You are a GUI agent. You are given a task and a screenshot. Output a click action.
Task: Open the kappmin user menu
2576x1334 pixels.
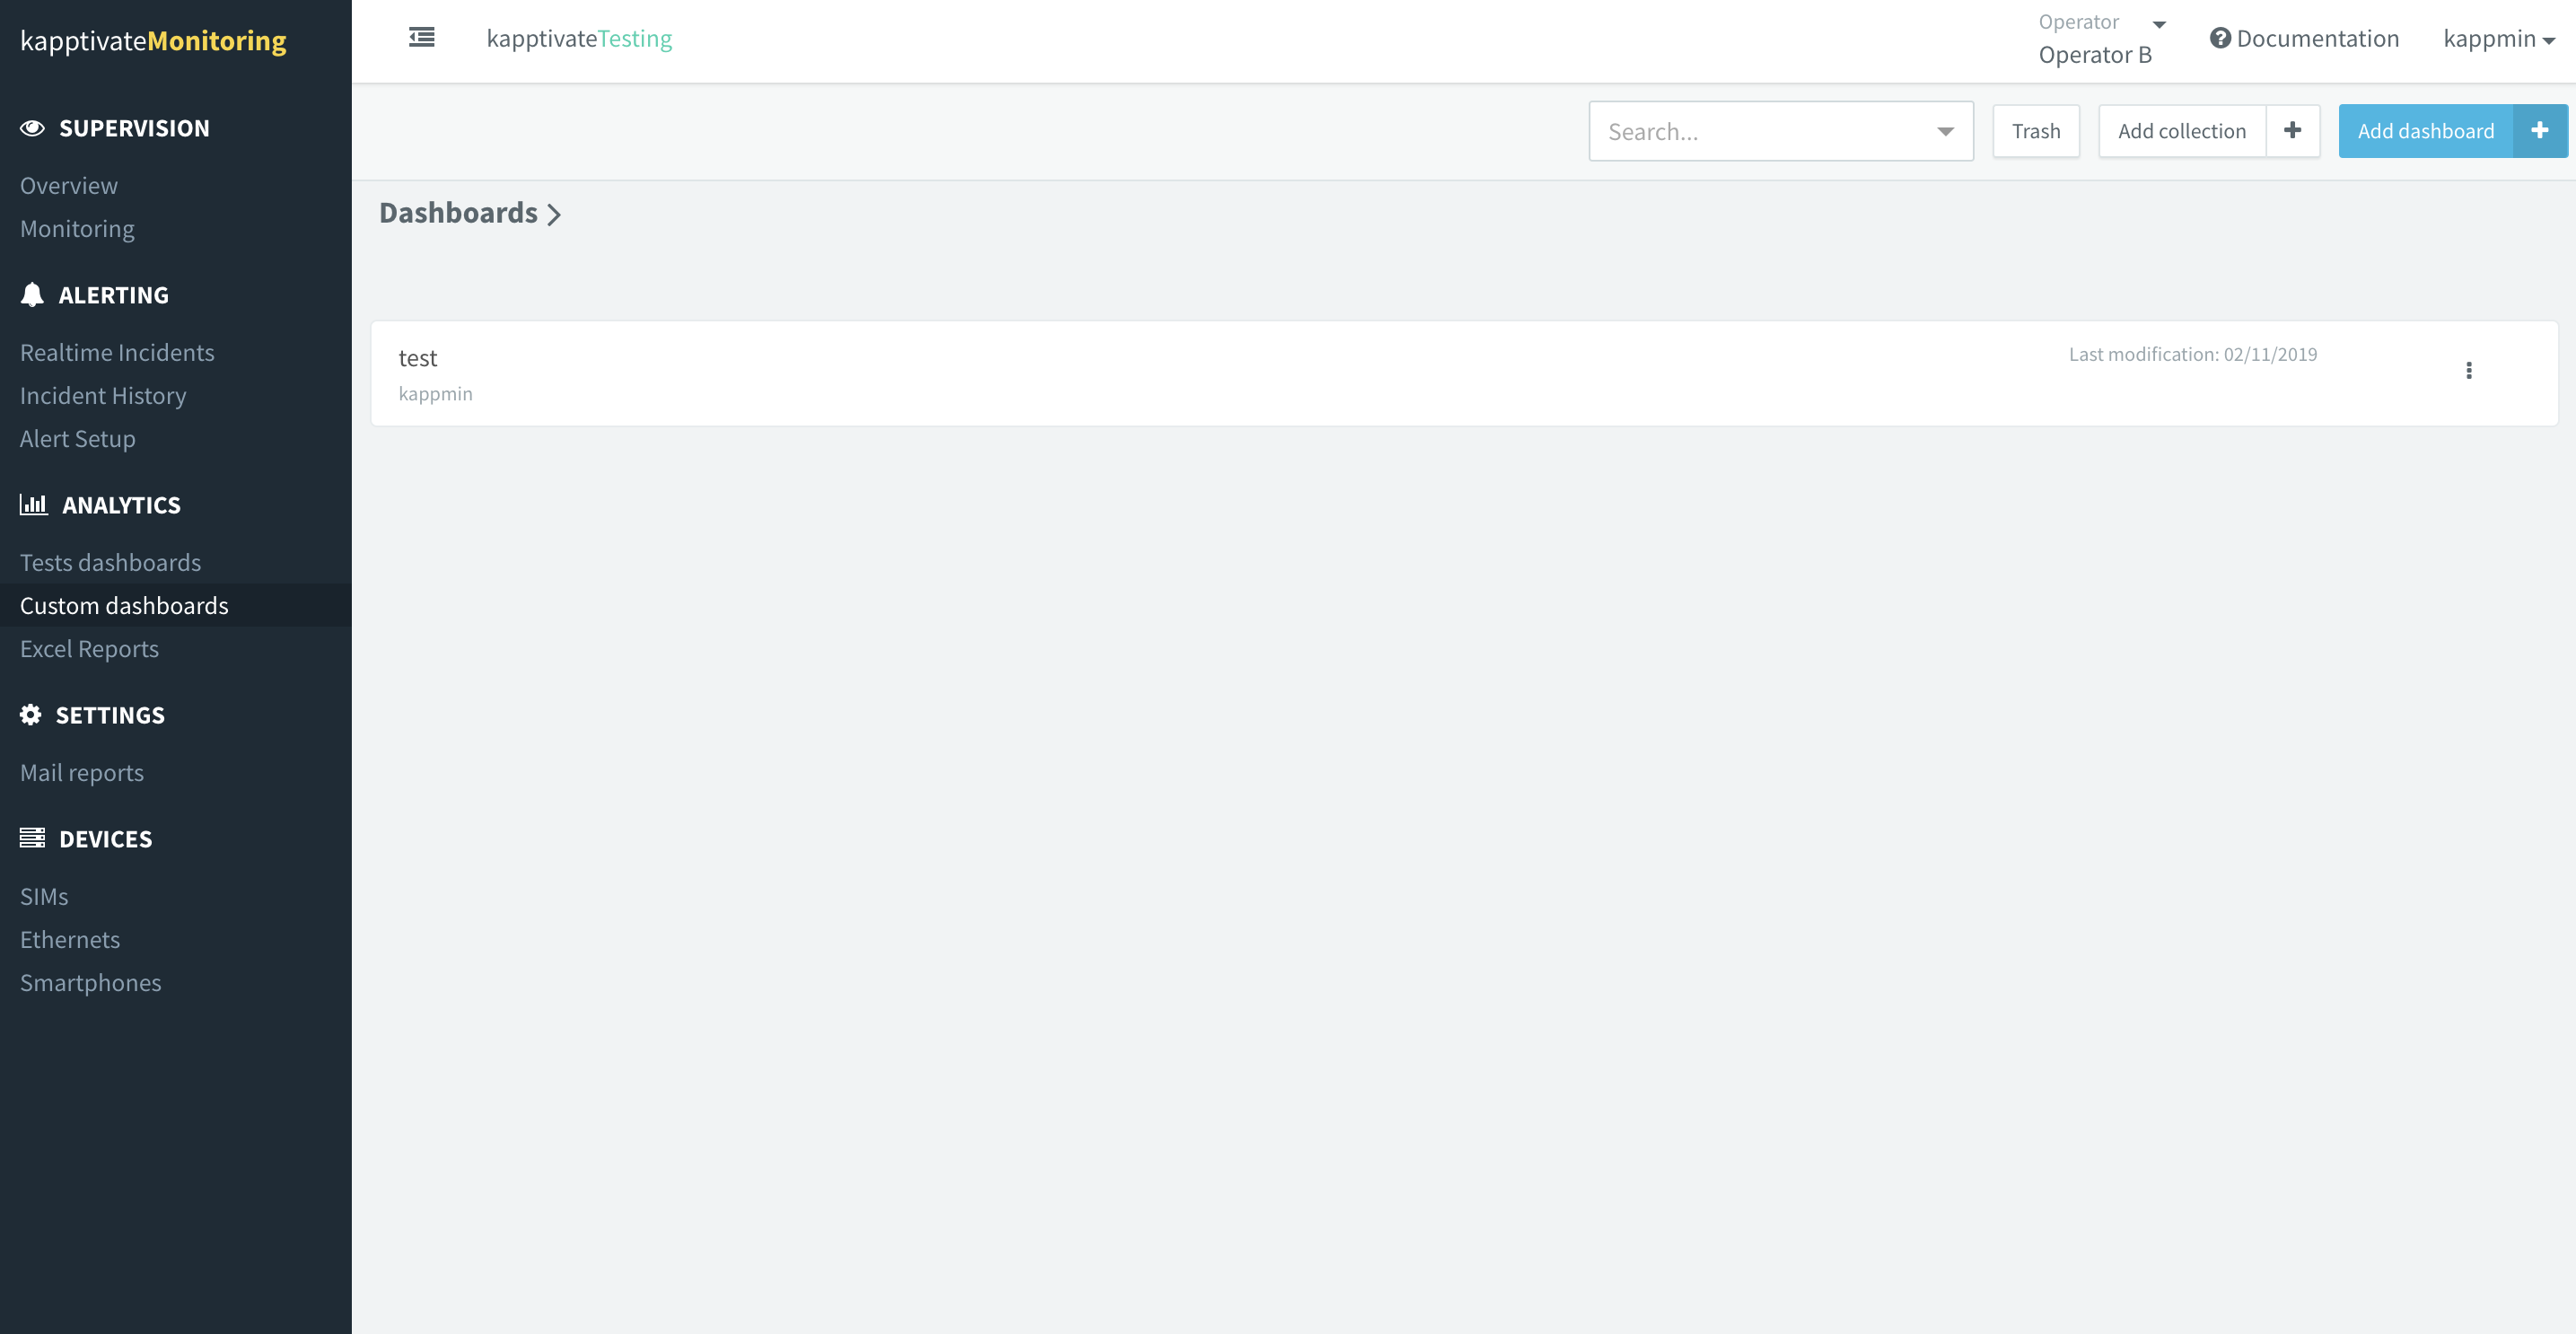point(2498,39)
